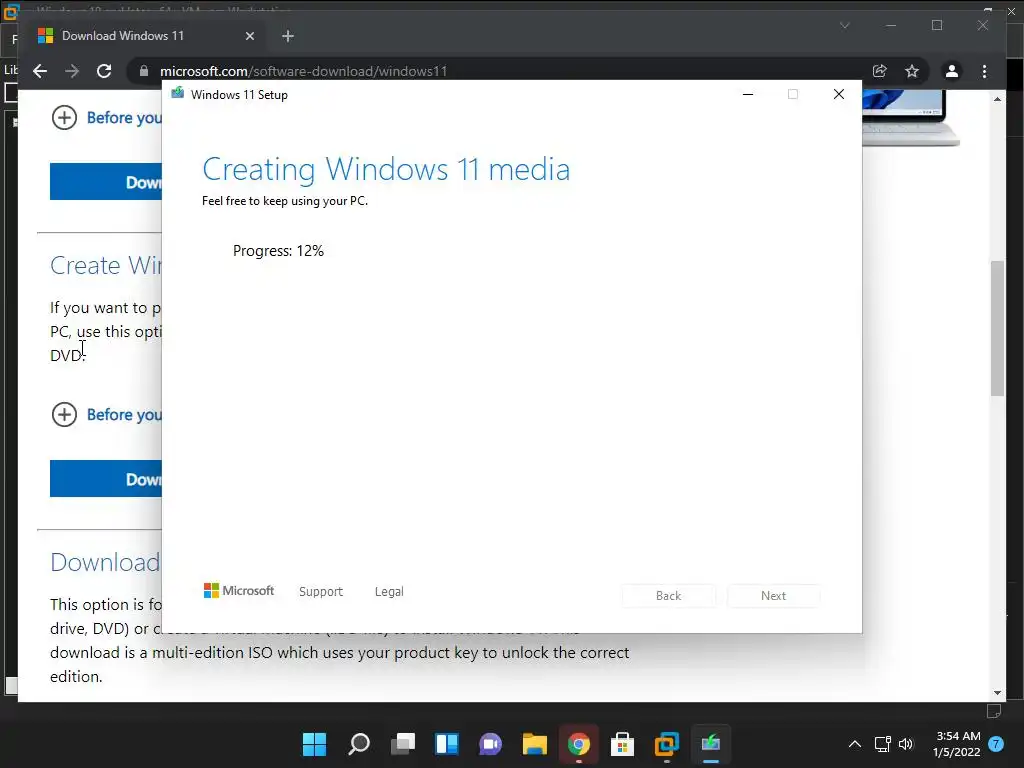1024x768 pixels.
Task: Click the Next button in Setup
Action: pos(773,596)
